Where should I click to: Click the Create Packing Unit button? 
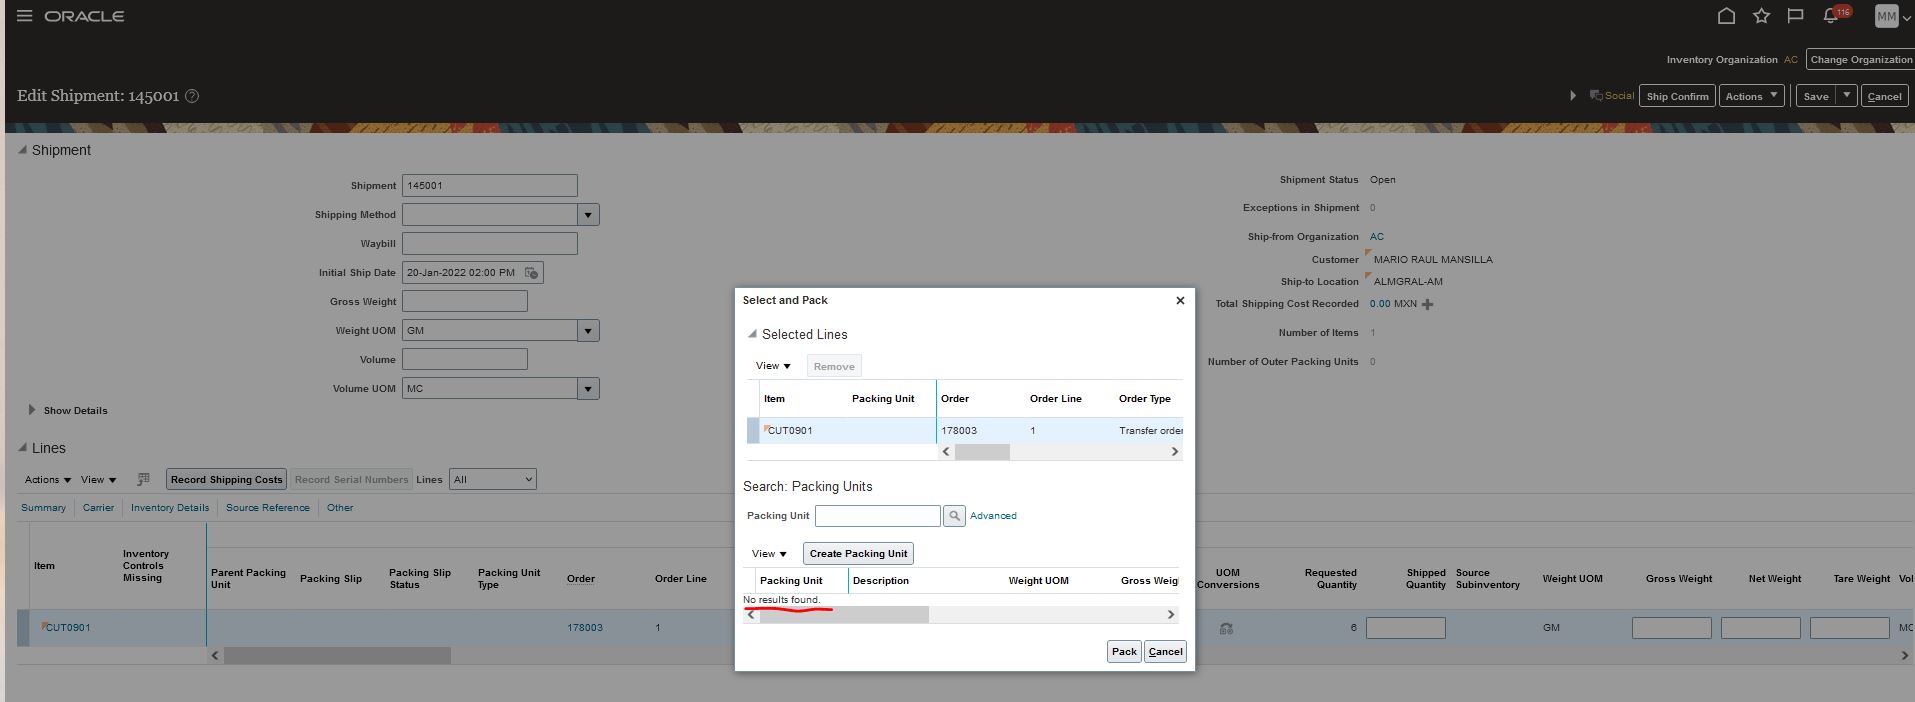click(x=858, y=553)
